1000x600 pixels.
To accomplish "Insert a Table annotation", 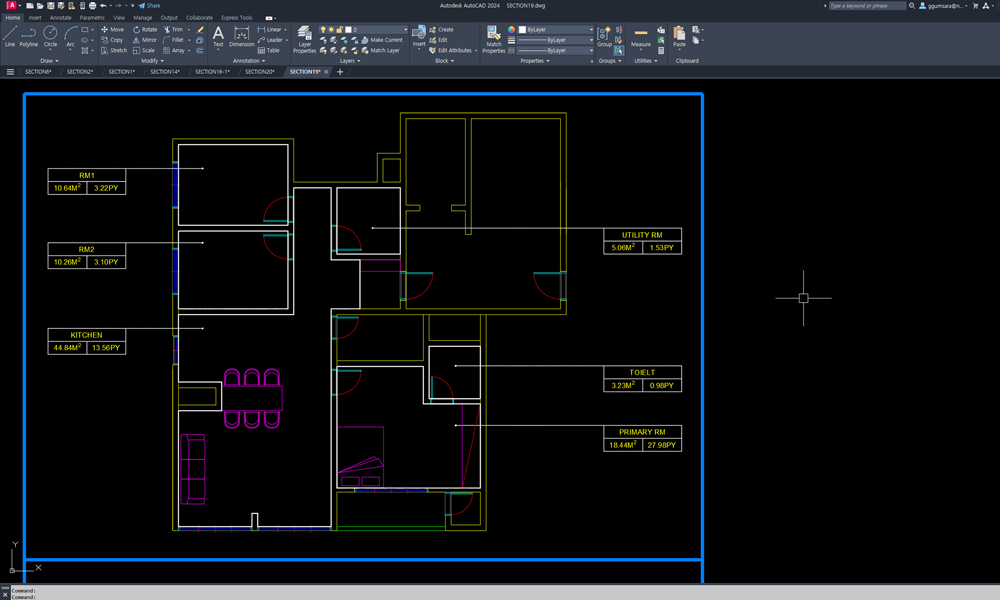I will click(x=268, y=50).
